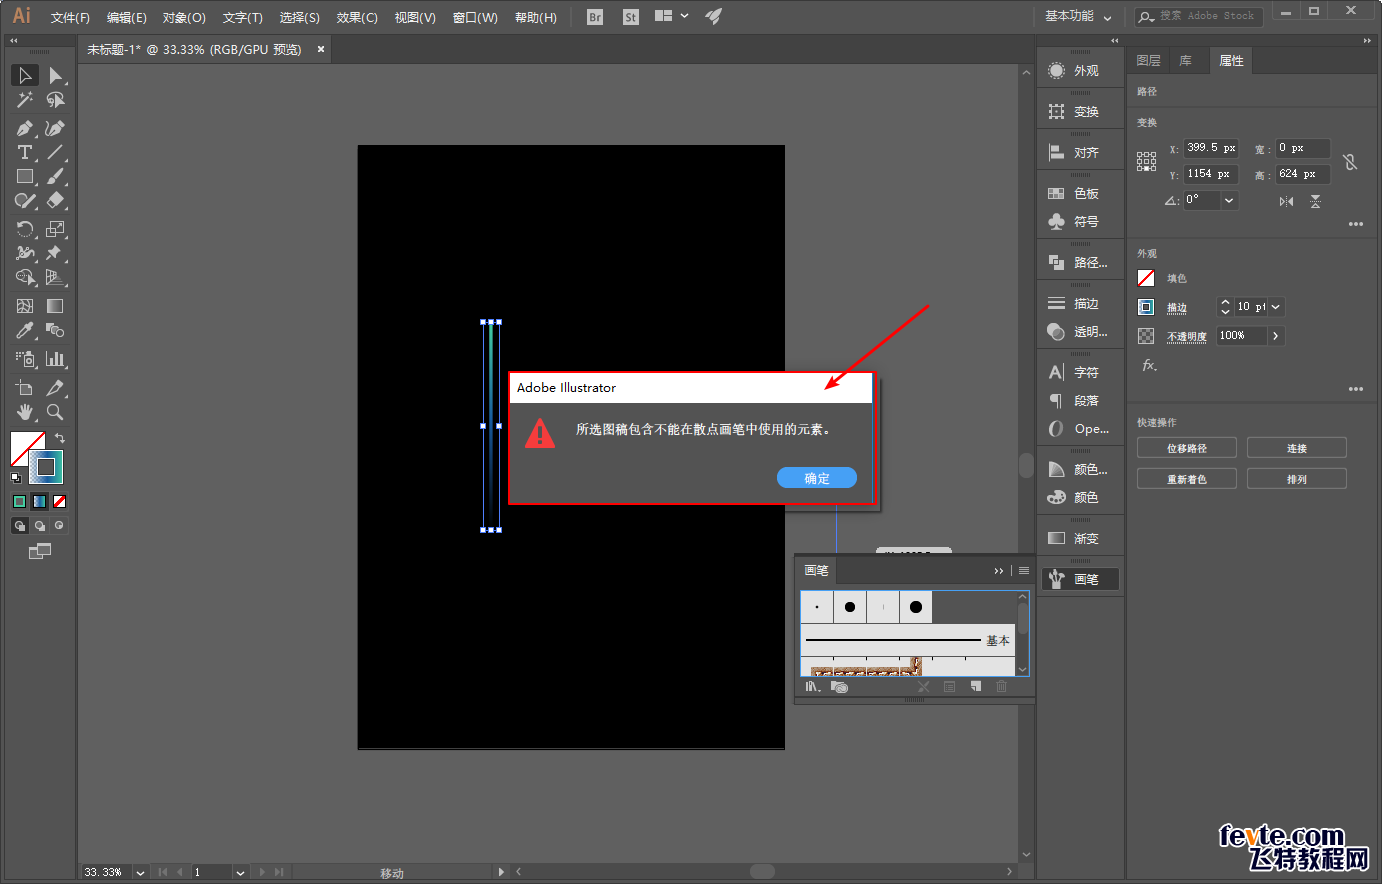Click the 排列 quick action button
Viewport: 1382px width, 884px height.
click(x=1297, y=479)
